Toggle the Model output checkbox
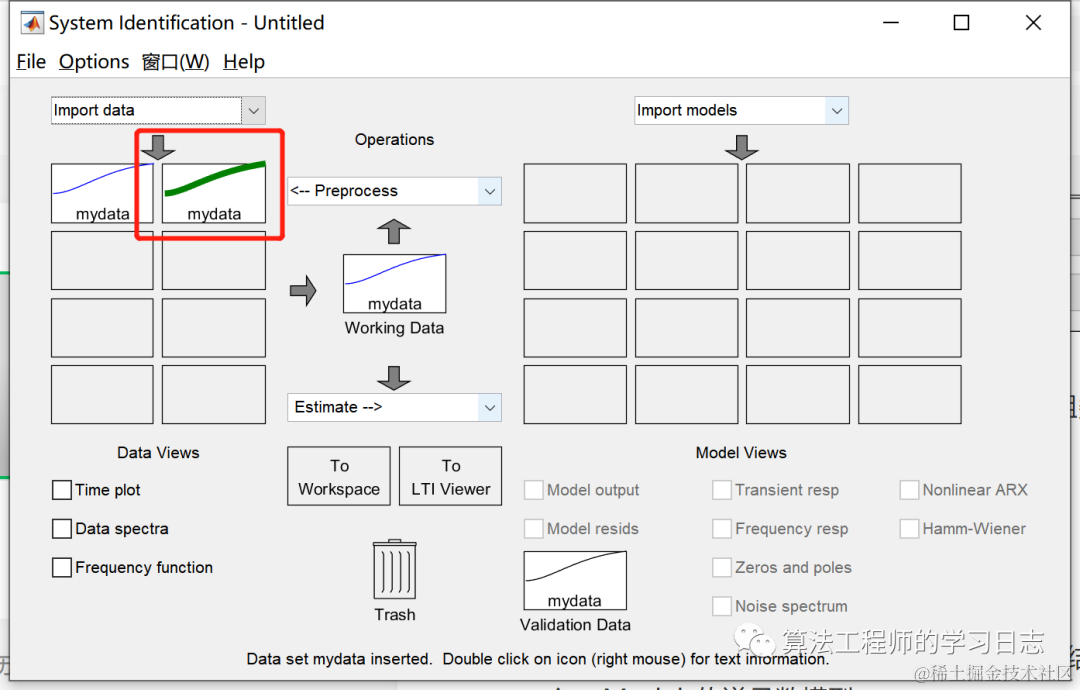The height and width of the screenshot is (690, 1080). [x=534, y=490]
